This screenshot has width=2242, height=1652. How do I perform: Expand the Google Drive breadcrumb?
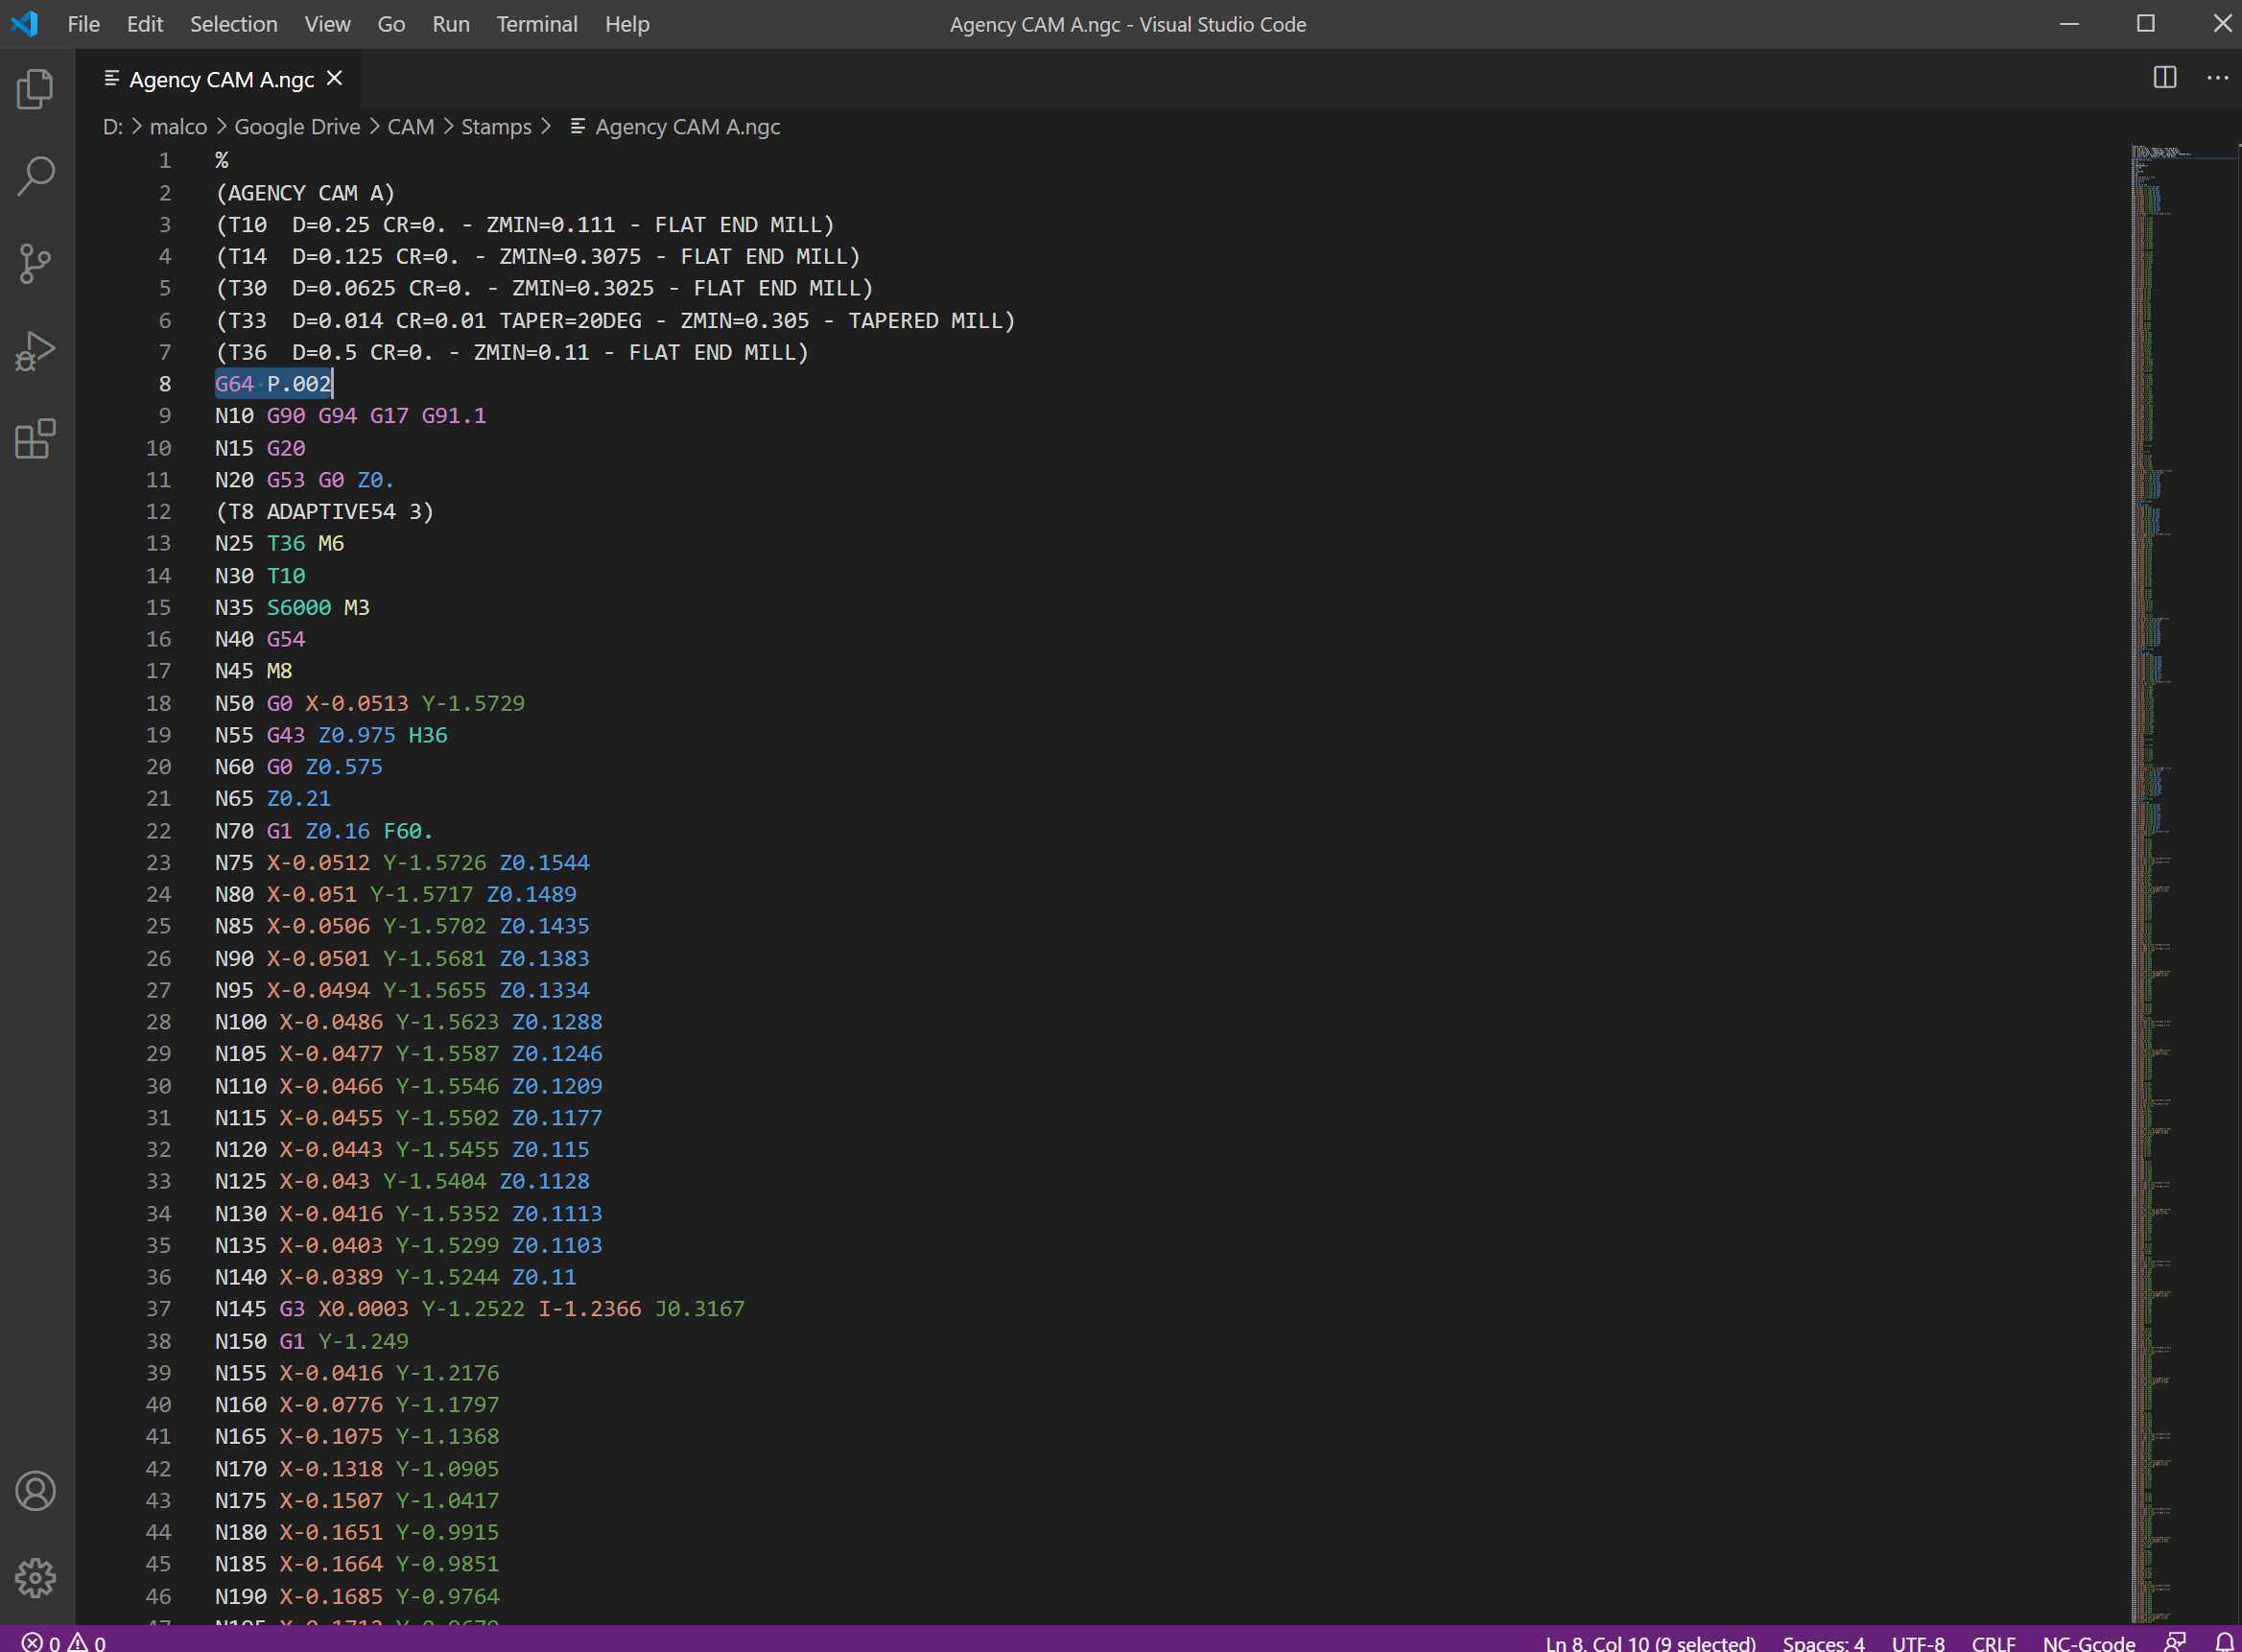tap(297, 127)
